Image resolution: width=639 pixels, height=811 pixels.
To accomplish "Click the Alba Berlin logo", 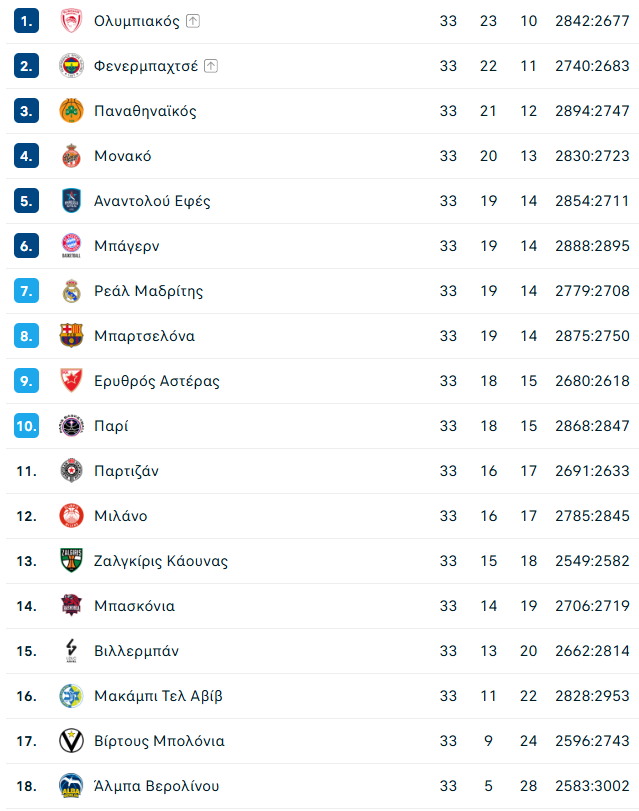I will click(x=71, y=786).
